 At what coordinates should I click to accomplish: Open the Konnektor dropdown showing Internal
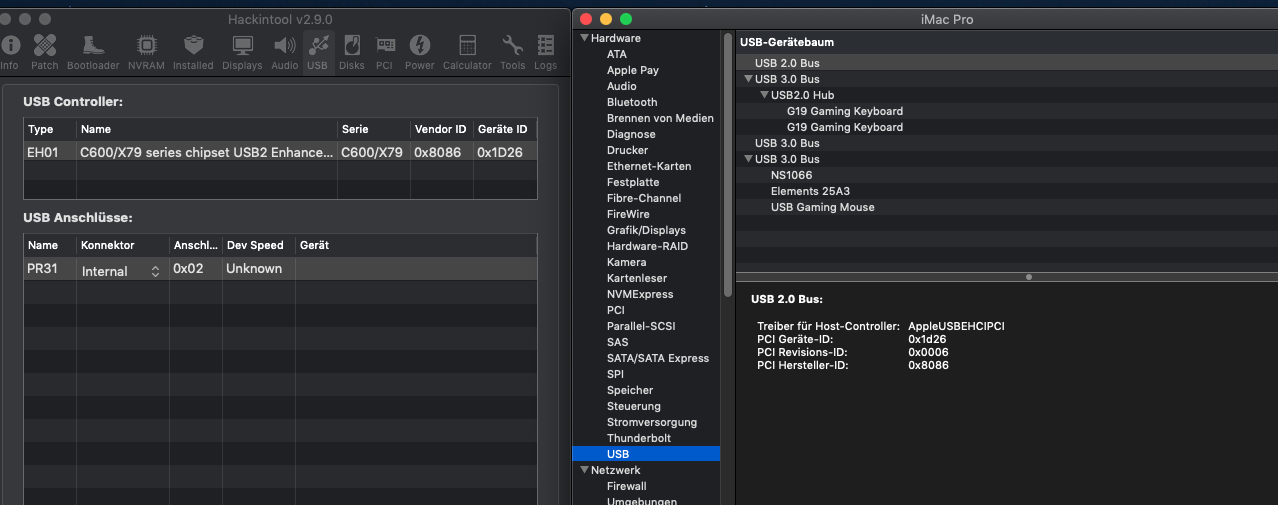coord(121,271)
